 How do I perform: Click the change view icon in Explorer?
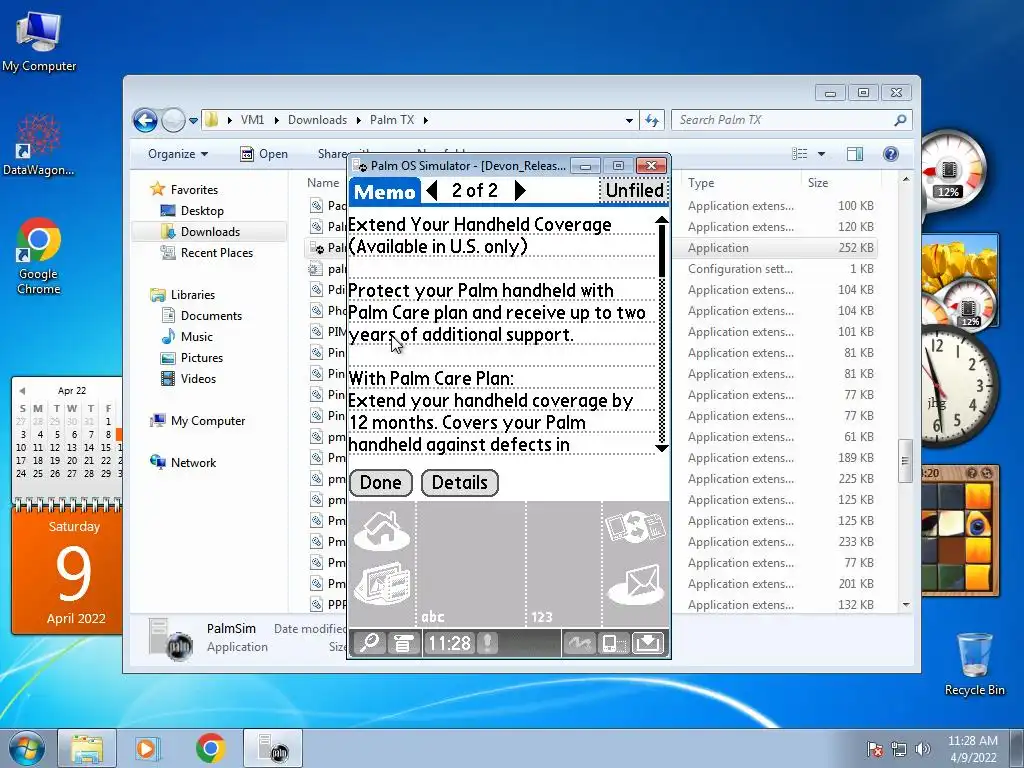click(x=800, y=154)
